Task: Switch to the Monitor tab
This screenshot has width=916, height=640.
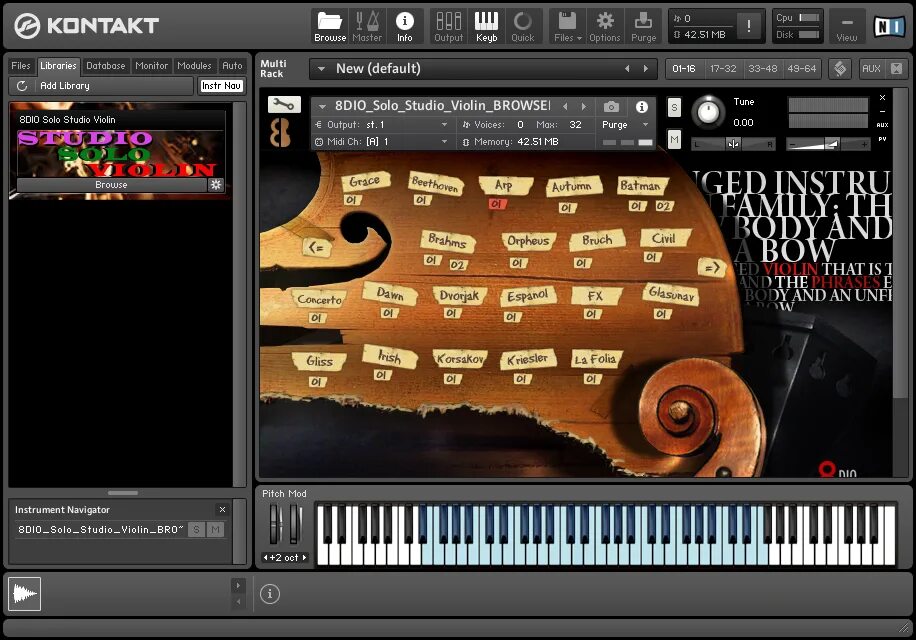Action: click(151, 66)
